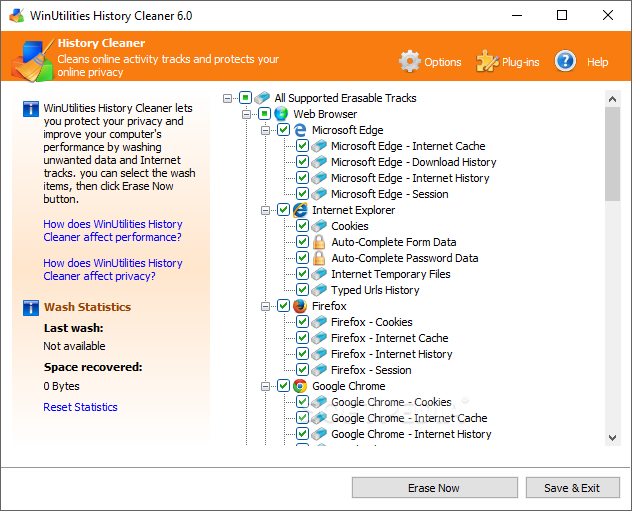Image resolution: width=632 pixels, height=511 pixels.
Task: Select the Typed Urls History row text
Action: coord(375,290)
